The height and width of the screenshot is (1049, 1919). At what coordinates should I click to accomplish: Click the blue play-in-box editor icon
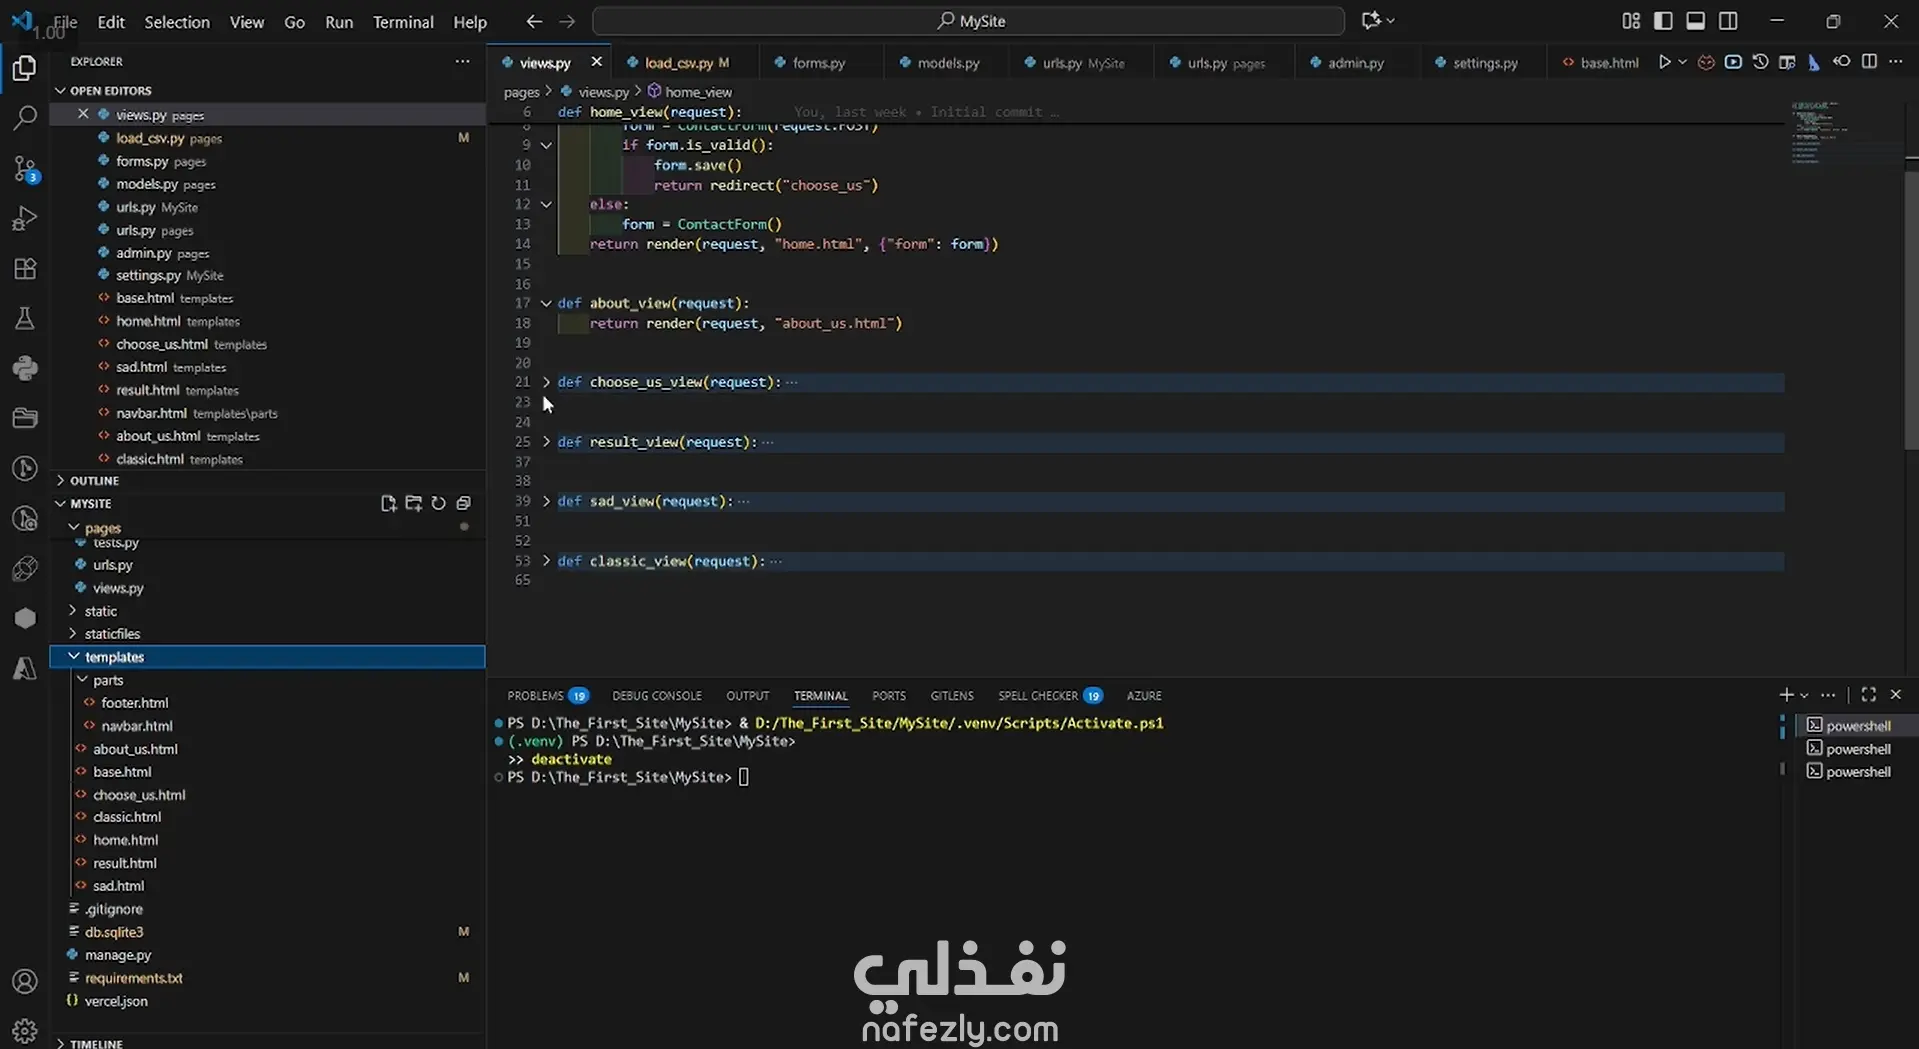coord(1733,62)
